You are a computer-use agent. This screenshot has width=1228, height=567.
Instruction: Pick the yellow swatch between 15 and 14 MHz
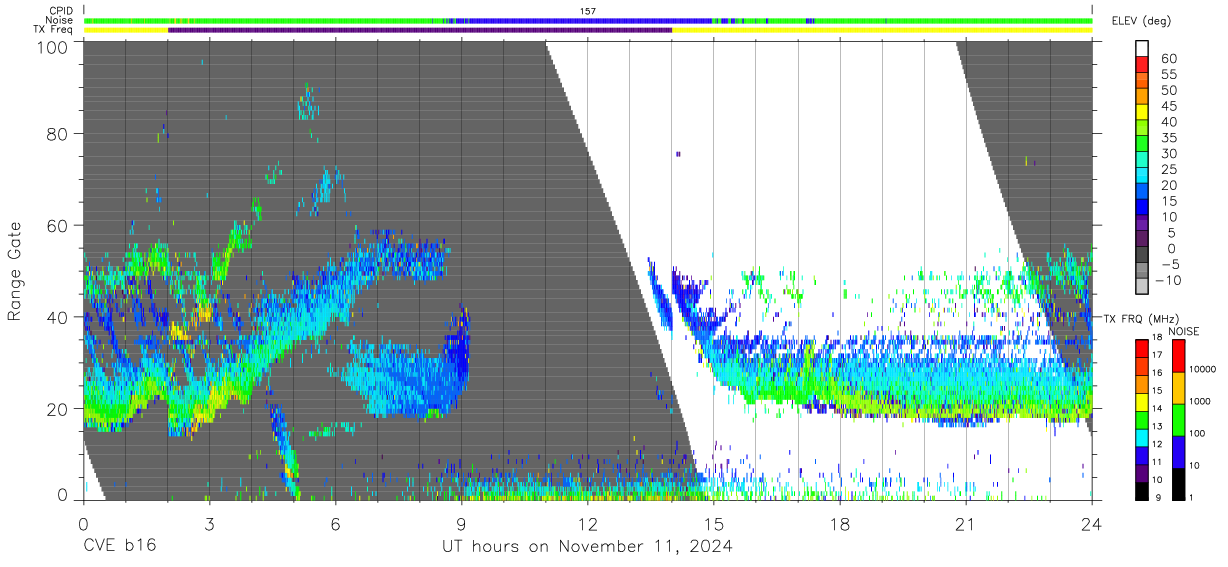click(x=1142, y=402)
